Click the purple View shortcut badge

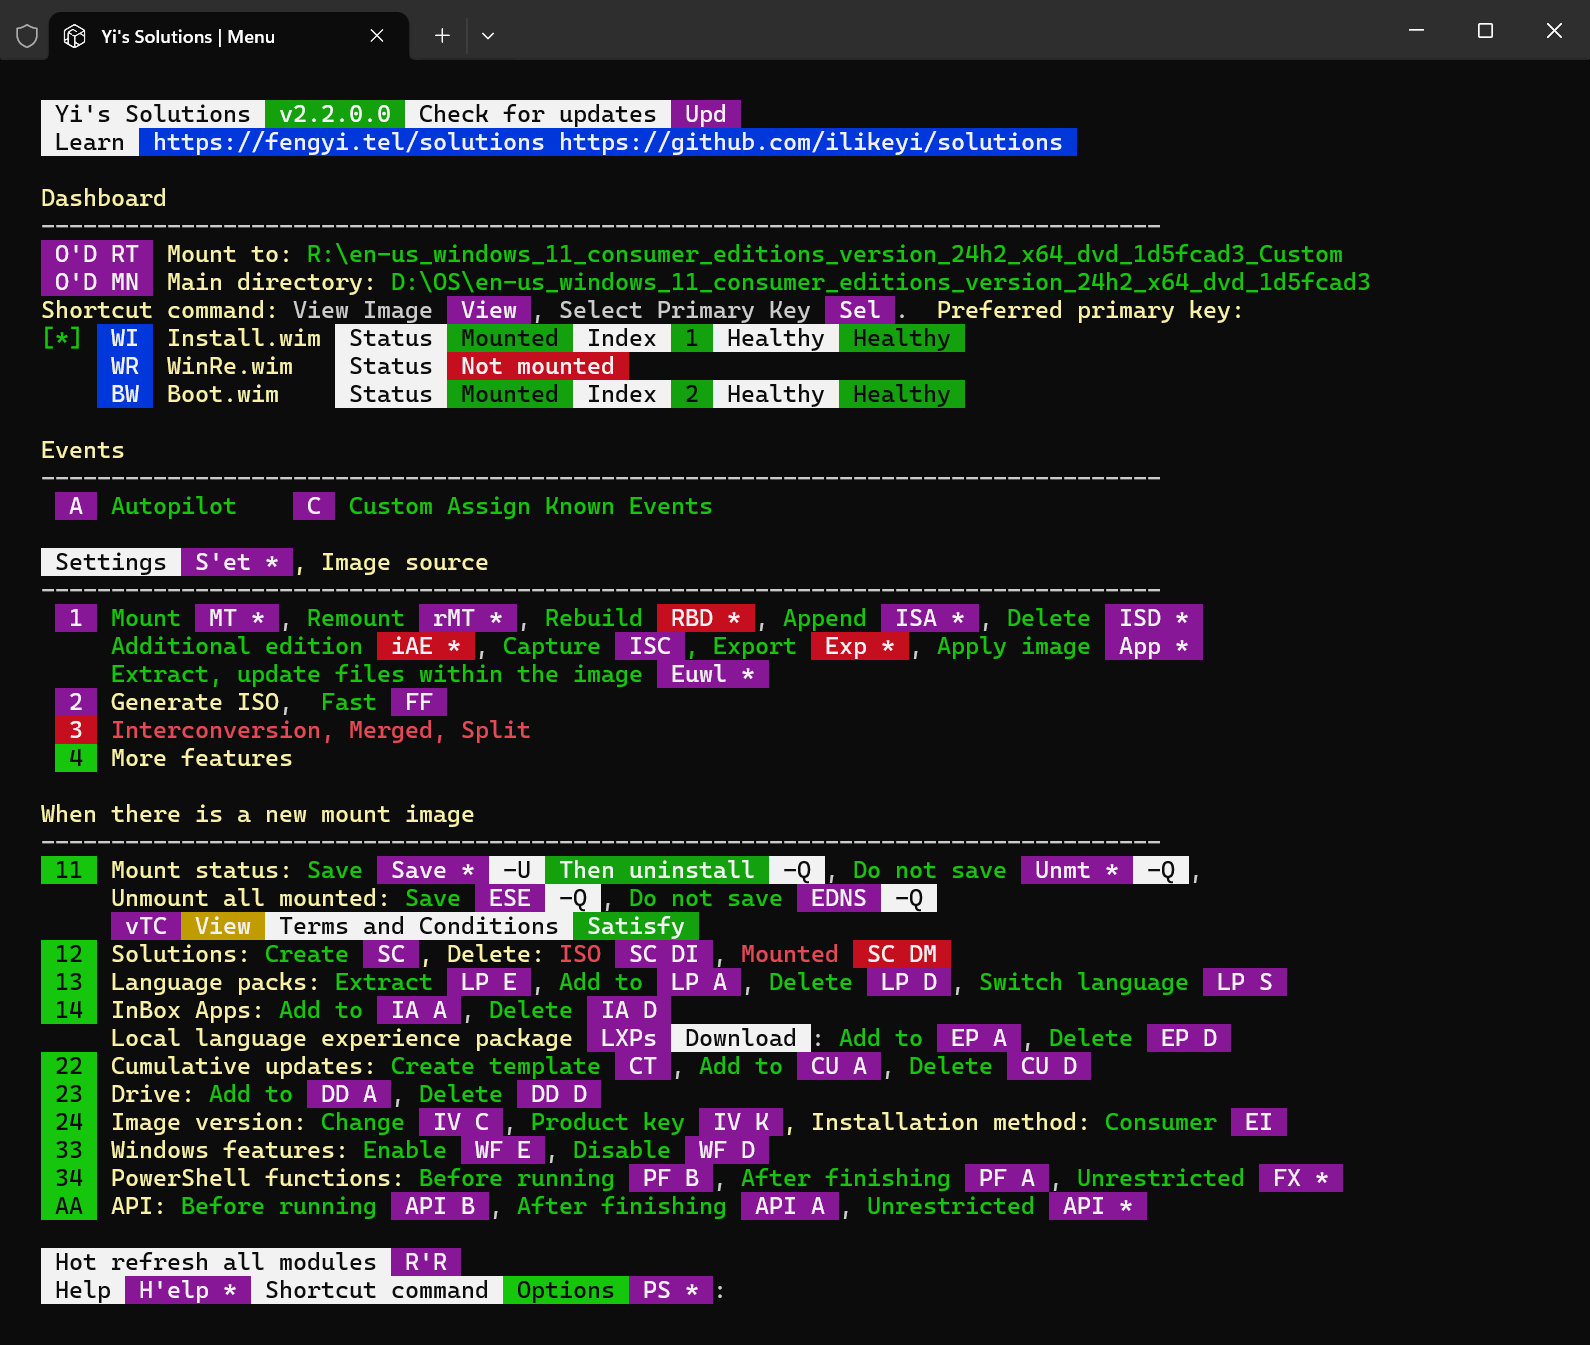click(x=489, y=310)
